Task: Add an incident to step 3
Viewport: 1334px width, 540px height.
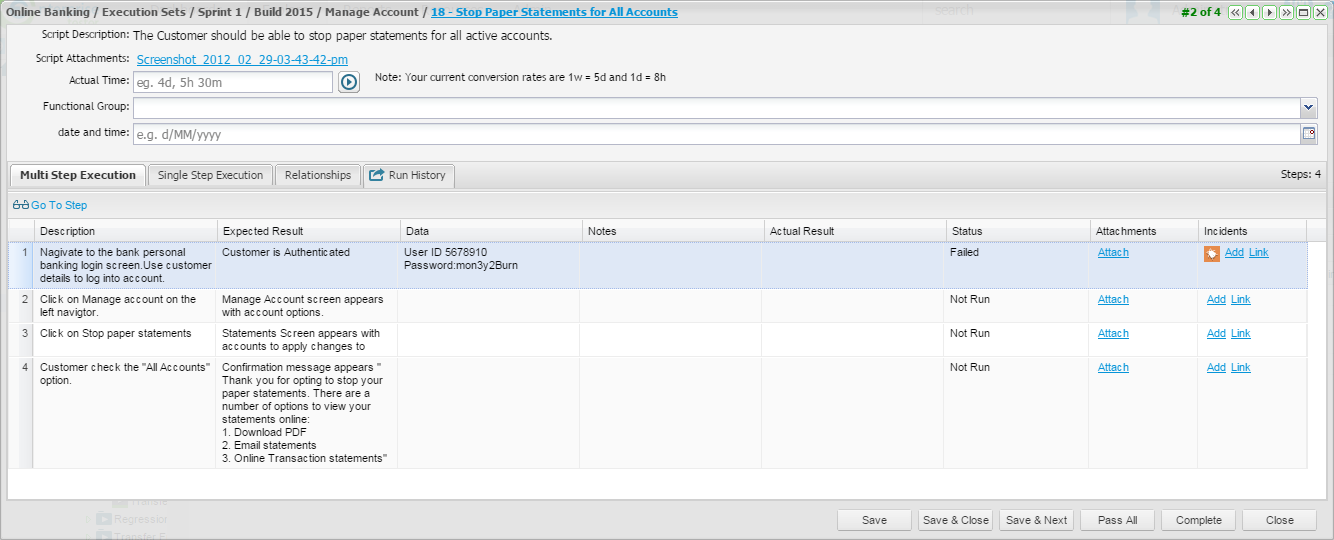Action: 1215,334
